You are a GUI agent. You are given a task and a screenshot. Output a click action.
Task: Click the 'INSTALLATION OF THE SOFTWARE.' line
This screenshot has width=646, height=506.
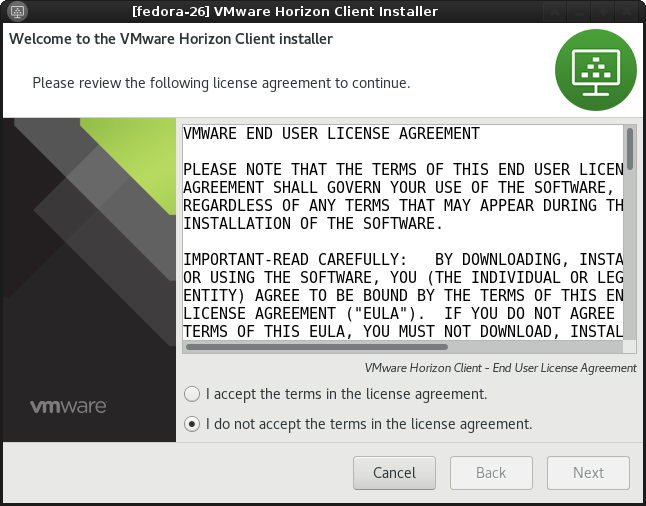point(313,224)
